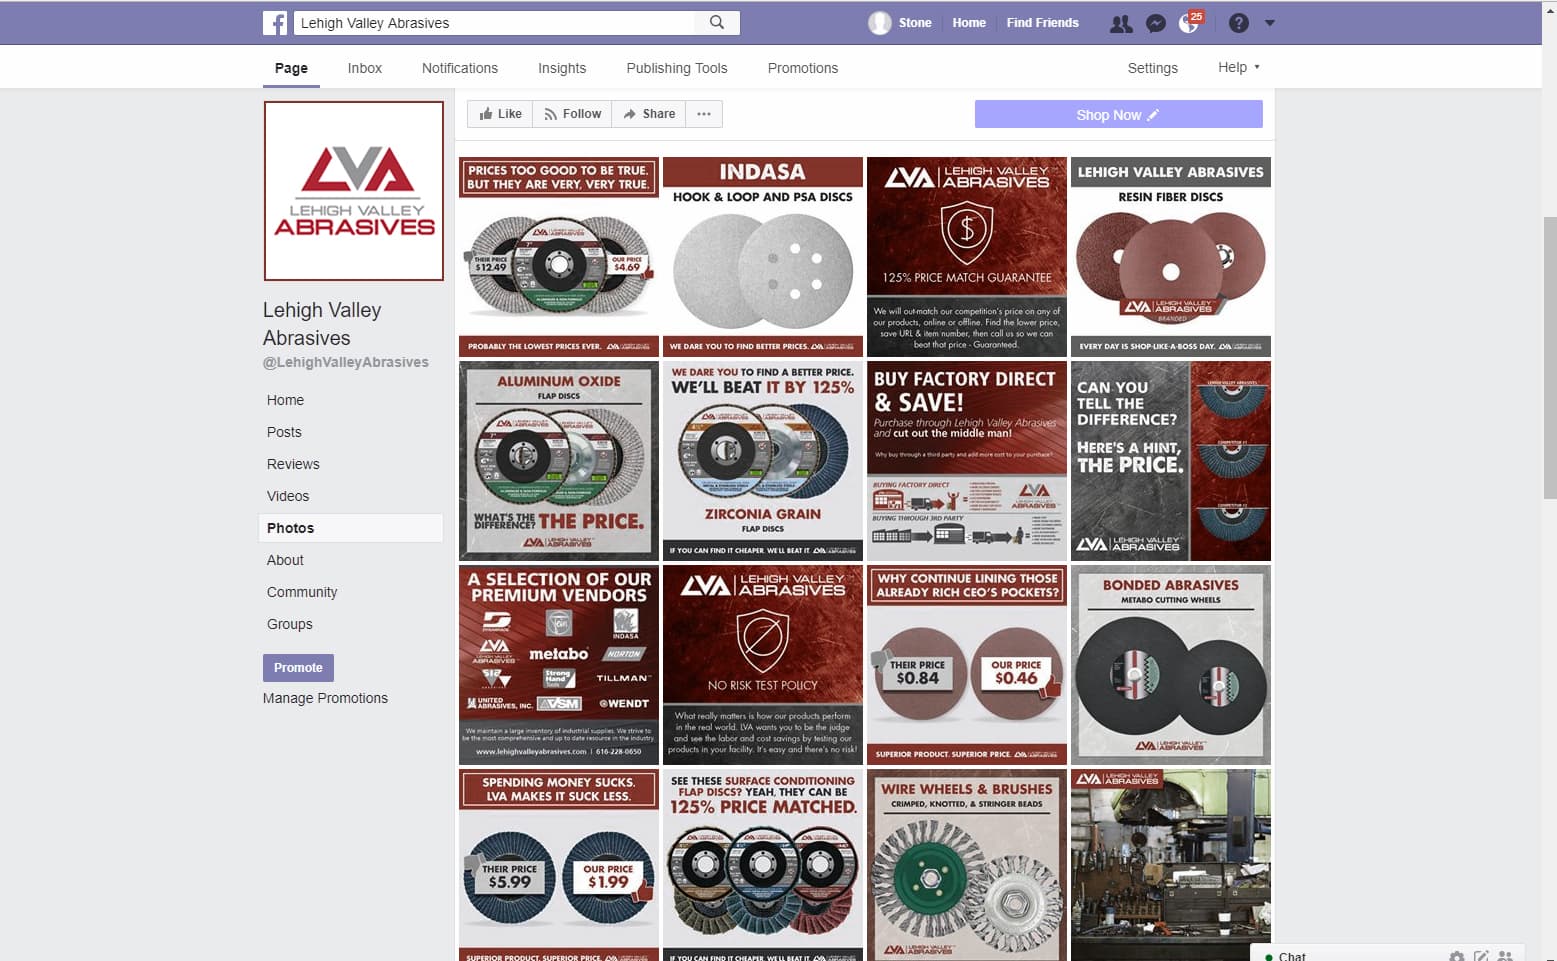The width and height of the screenshot is (1557, 961).
Task: Open the Indasa hook & loop discs photo
Action: 763,256
